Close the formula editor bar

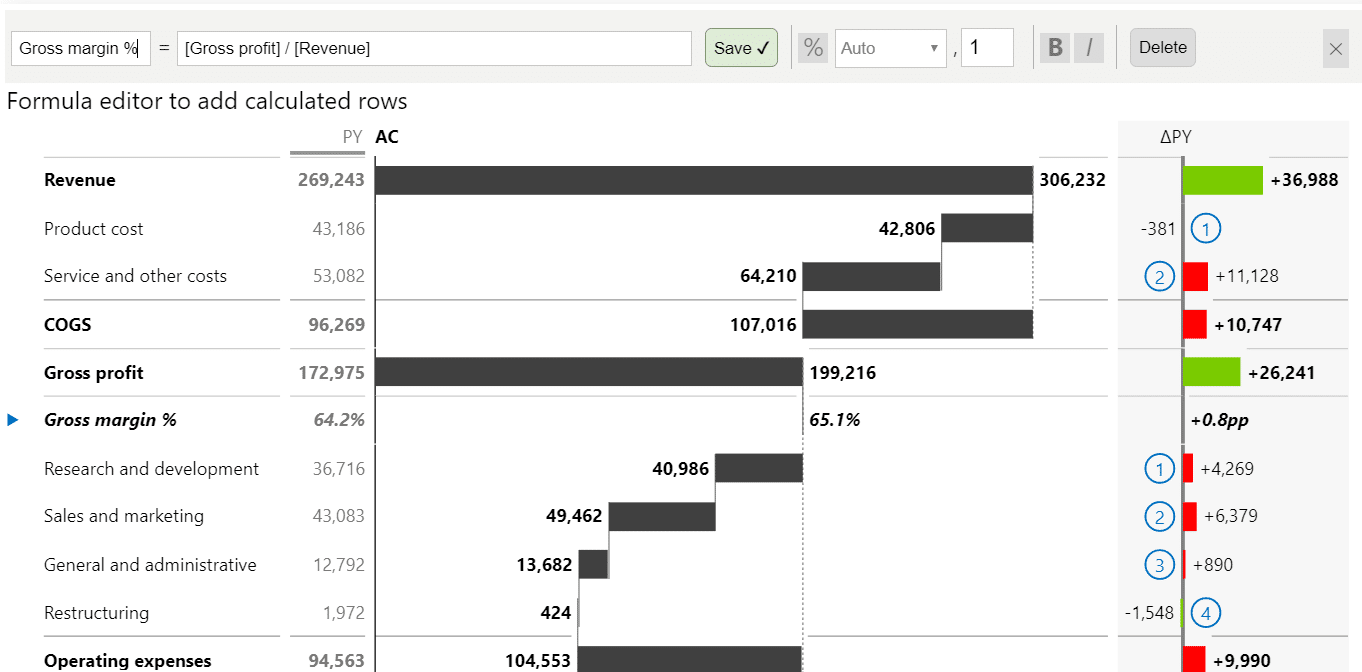[x=1335, y=49]
